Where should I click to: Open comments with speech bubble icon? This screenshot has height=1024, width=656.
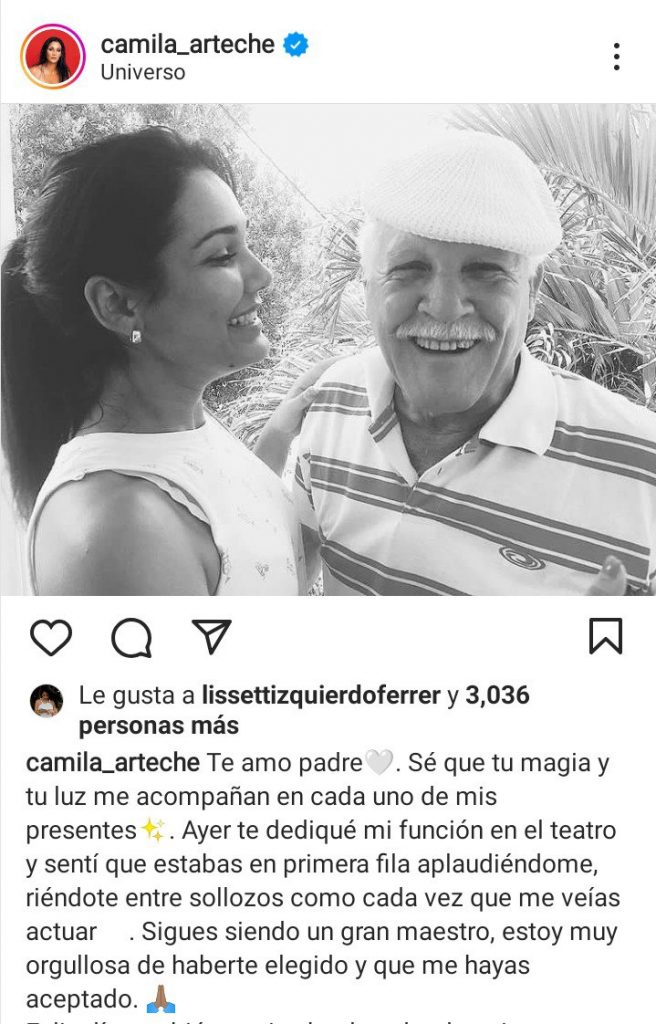[x=132, y=637]
